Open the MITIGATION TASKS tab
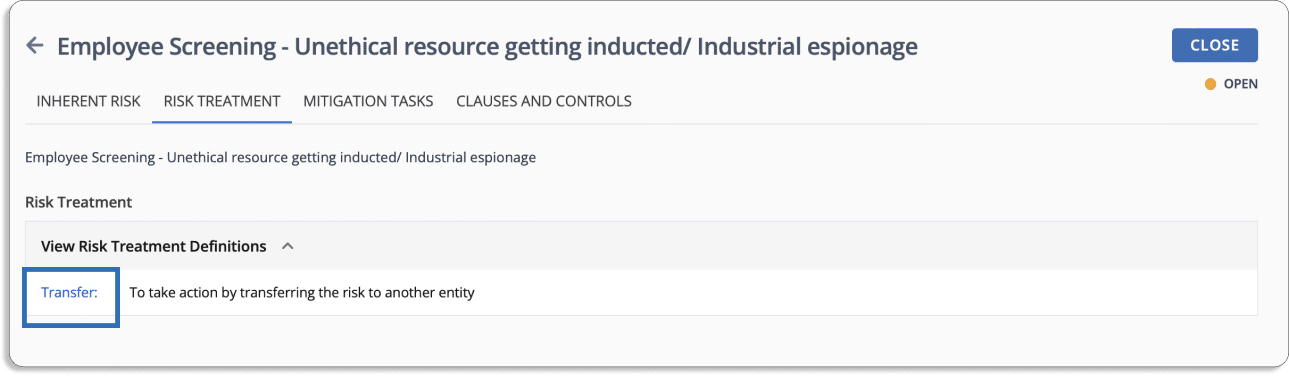 point(368,101)
